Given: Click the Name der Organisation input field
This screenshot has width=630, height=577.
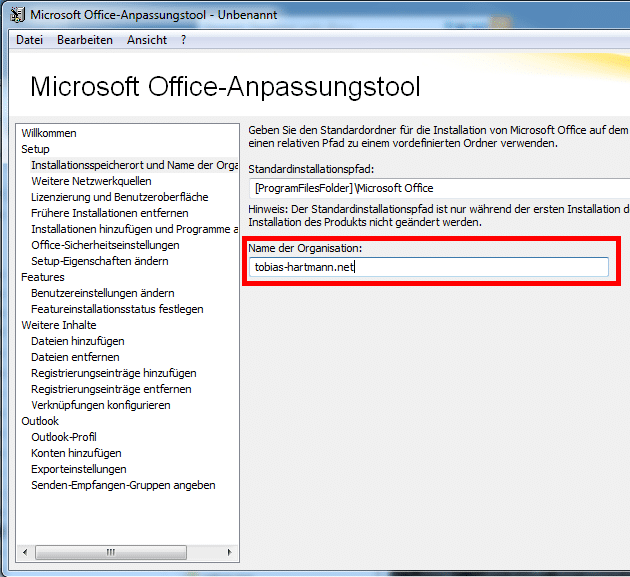Looking at the screenshot, I should (x=429, y=267).
